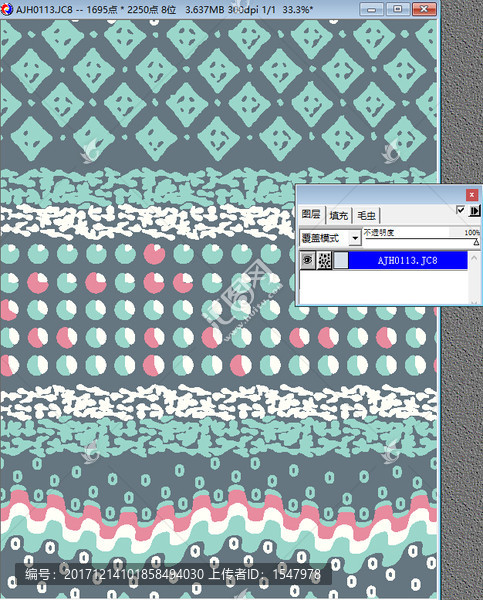Close the layer panel with red X

472,195
